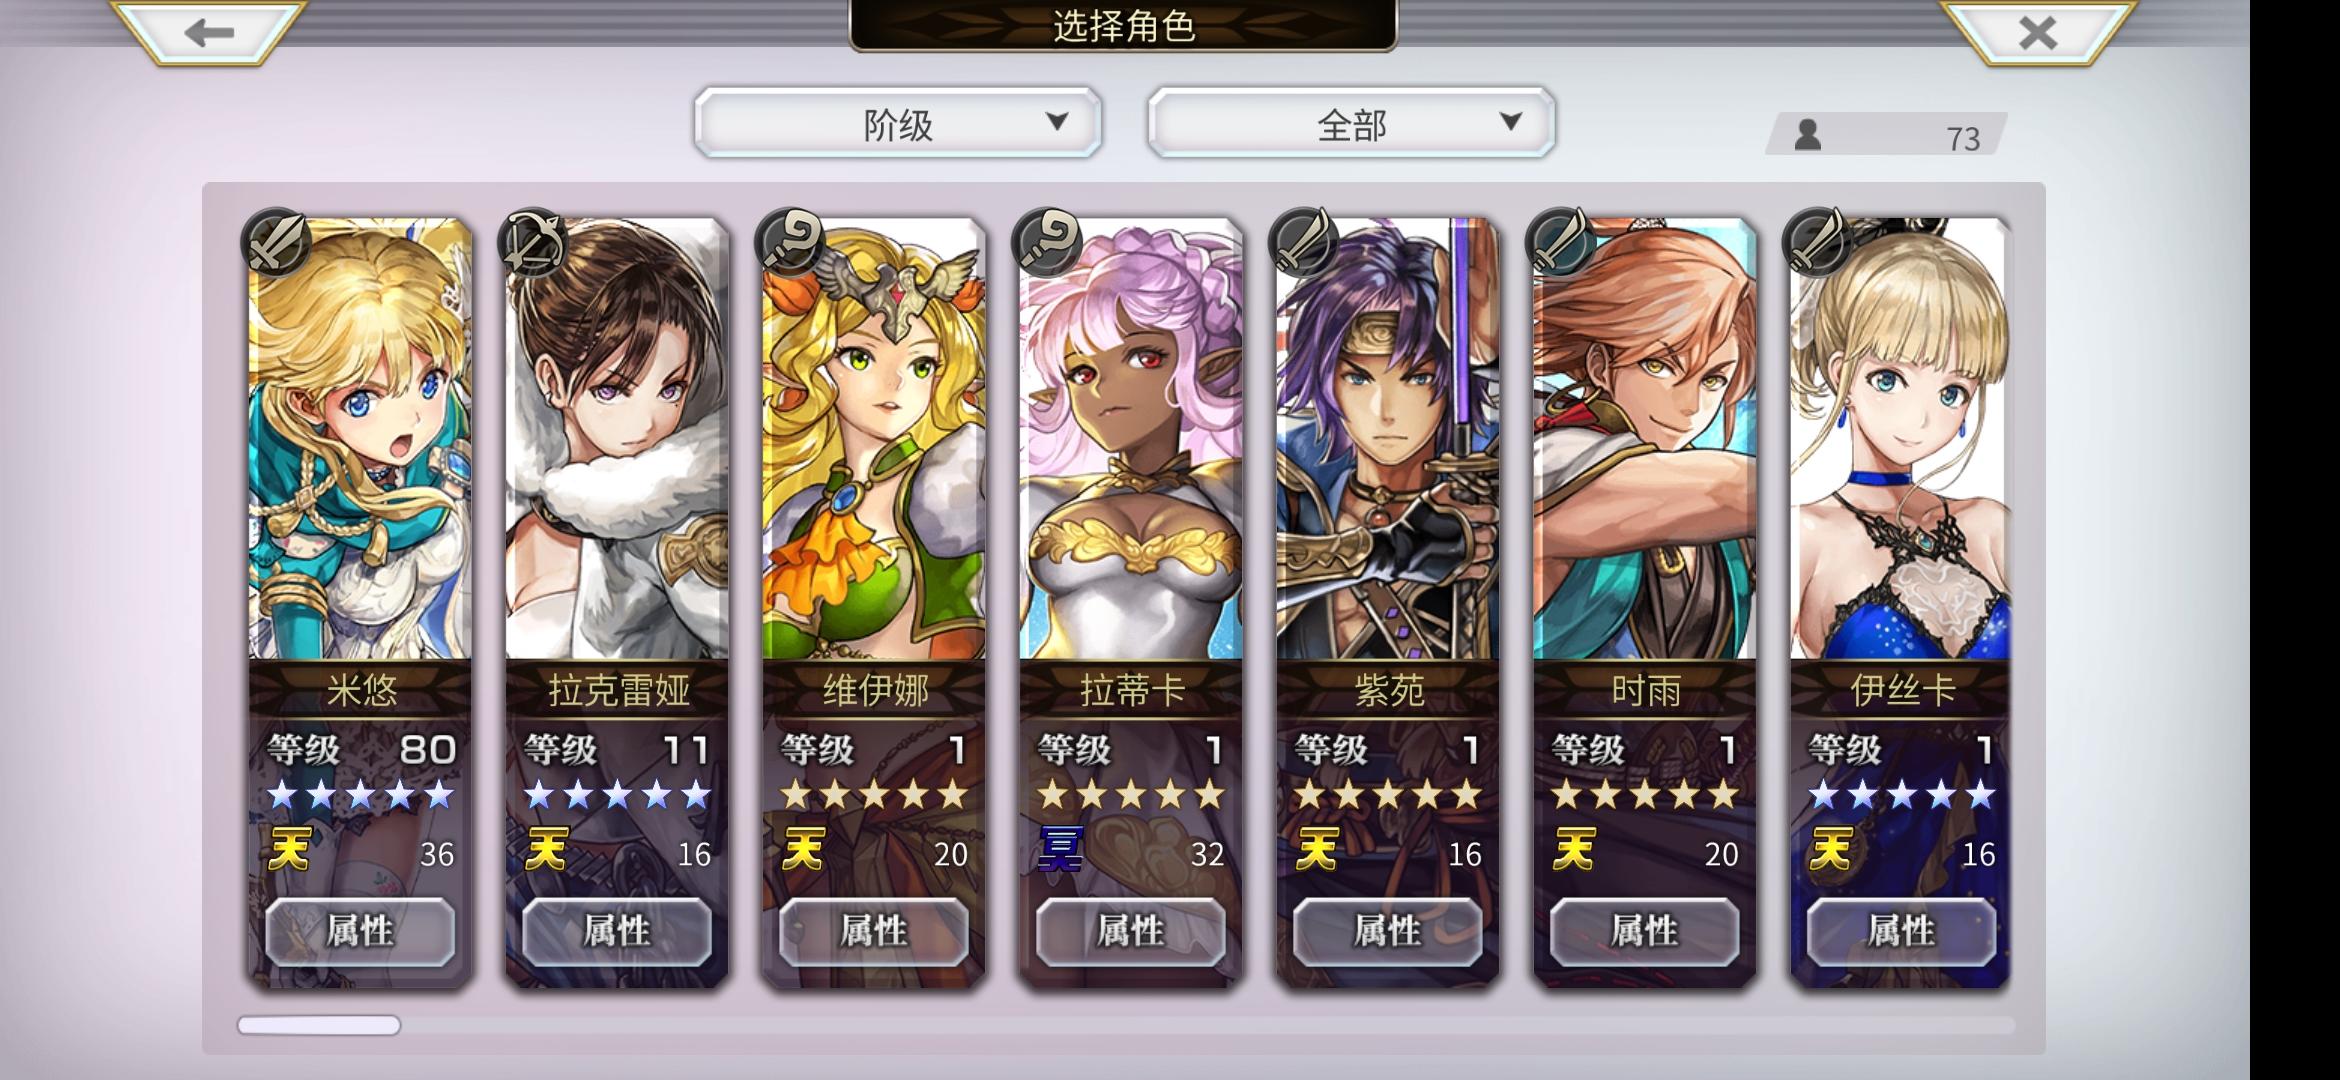The image size is (2340, 1080).
Task: Open 属性 for 米悠
Action: 360,931
